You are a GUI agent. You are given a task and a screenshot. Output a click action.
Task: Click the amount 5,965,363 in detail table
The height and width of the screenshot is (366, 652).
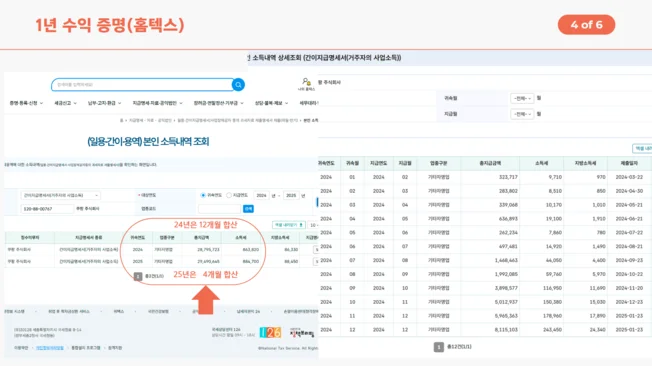pyautogui.click(x=506, y=316)
